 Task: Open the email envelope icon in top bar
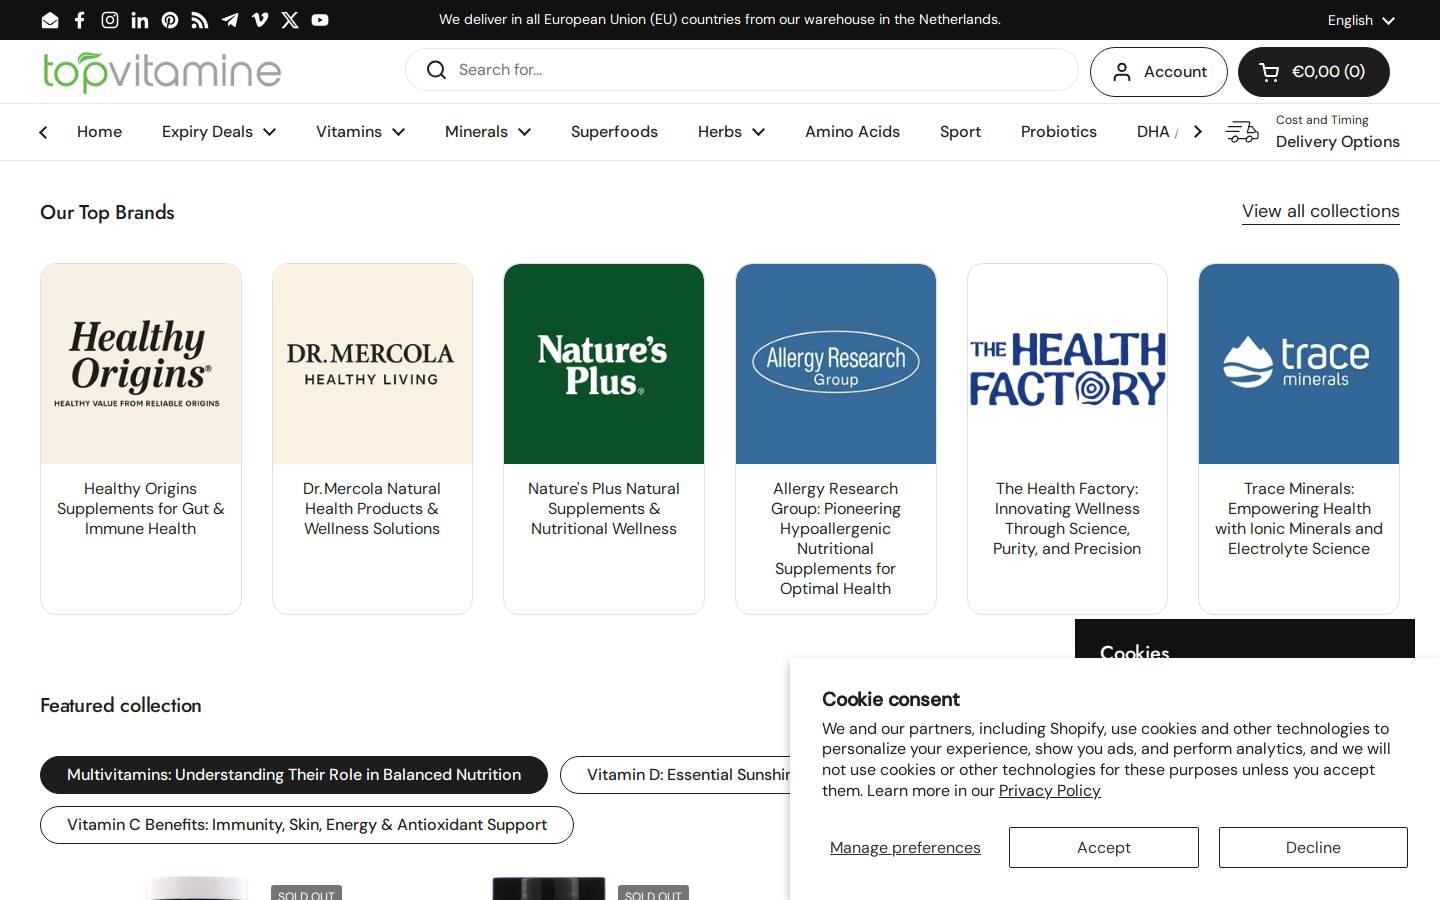pyautogui.click(x=50, y=20)
